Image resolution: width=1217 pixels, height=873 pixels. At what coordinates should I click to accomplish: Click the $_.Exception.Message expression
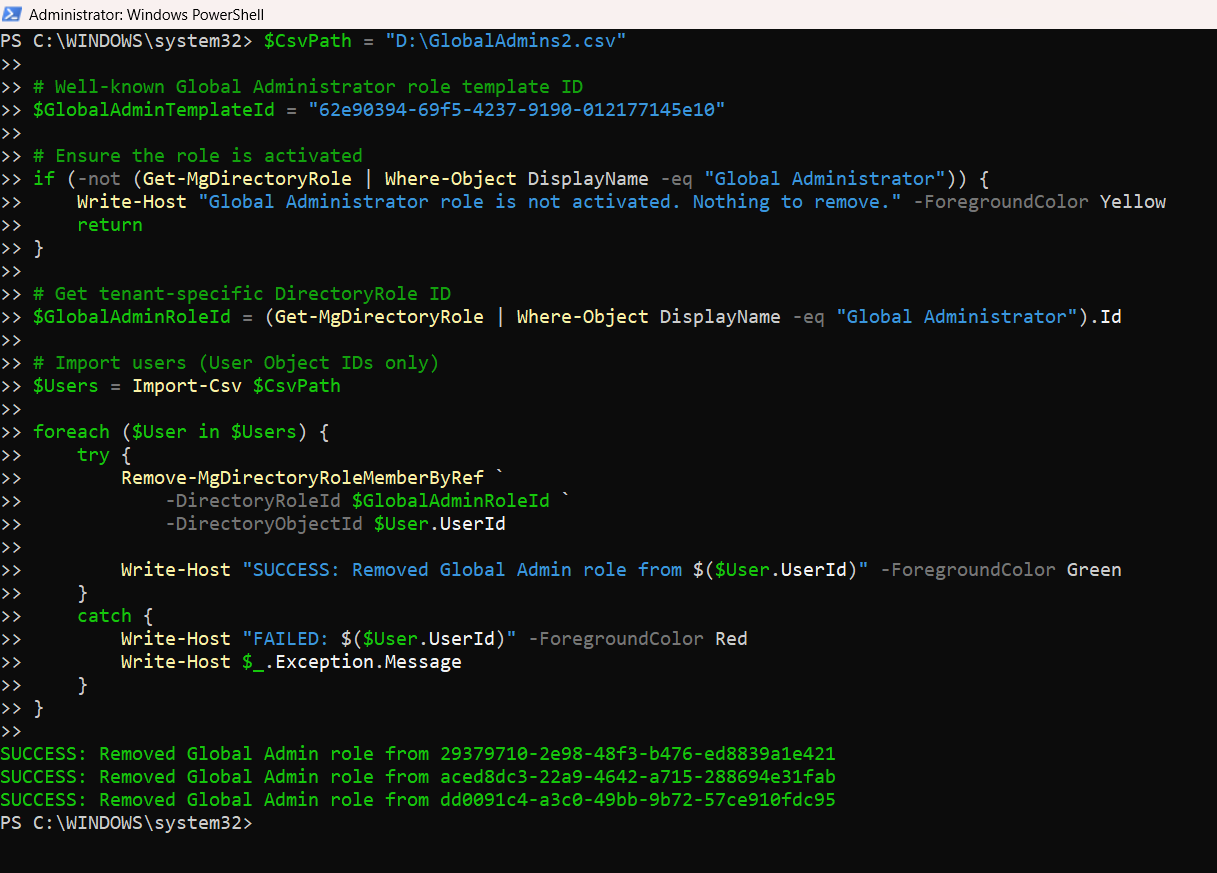351,662
